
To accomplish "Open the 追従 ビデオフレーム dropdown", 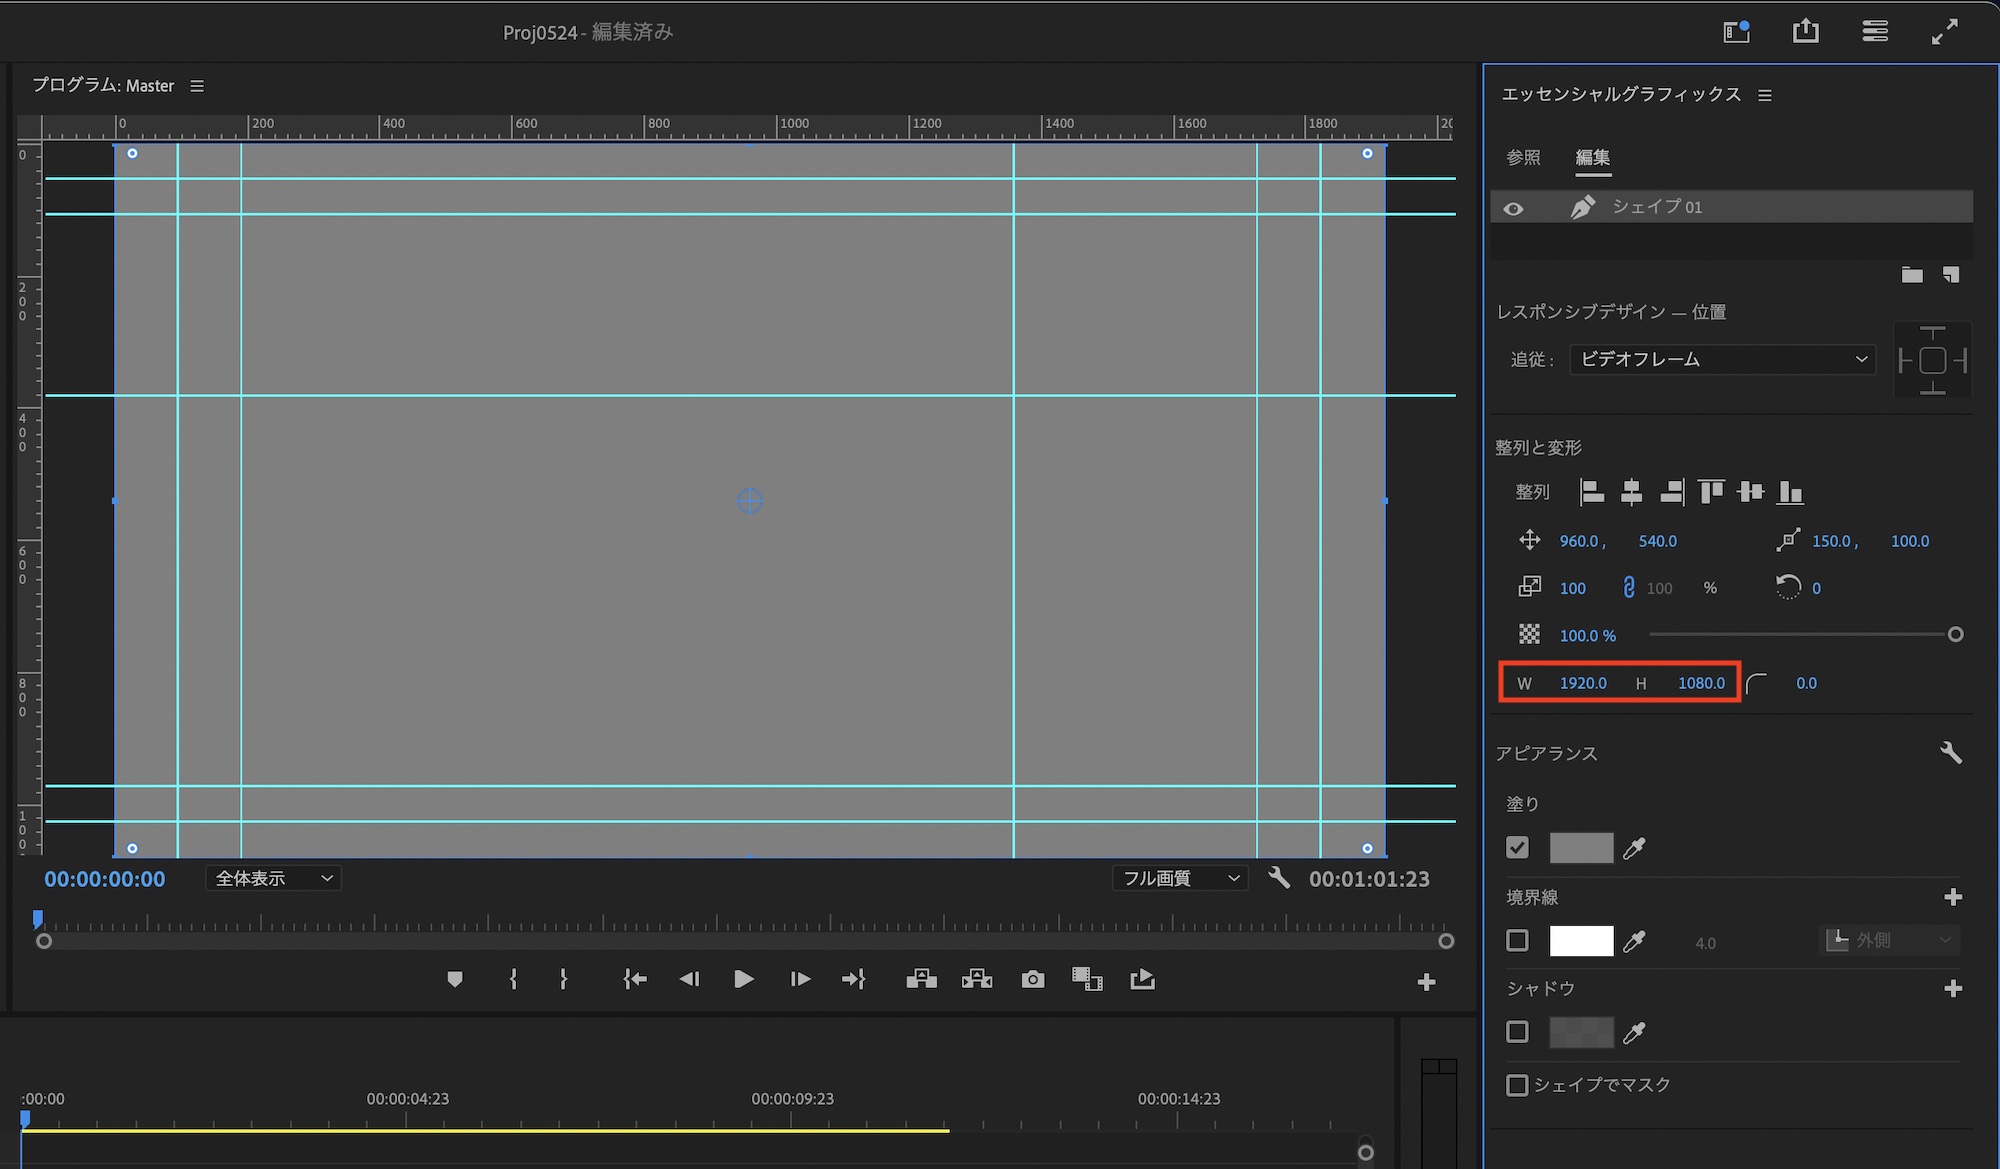I will click(1722, 359).
